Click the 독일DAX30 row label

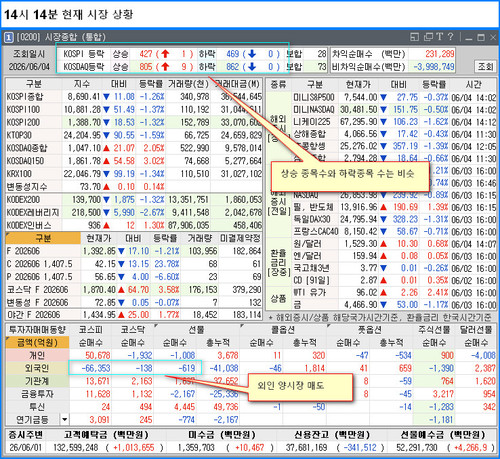[312, 219]
